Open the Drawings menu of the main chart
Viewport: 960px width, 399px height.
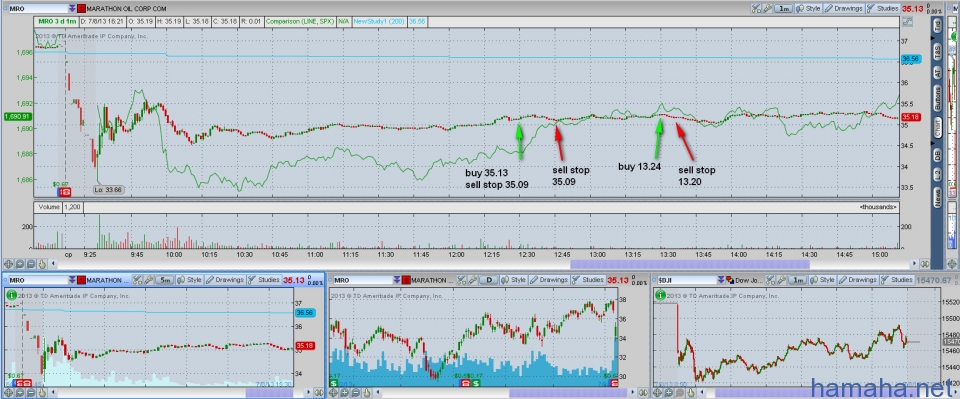tap(844, 9)
